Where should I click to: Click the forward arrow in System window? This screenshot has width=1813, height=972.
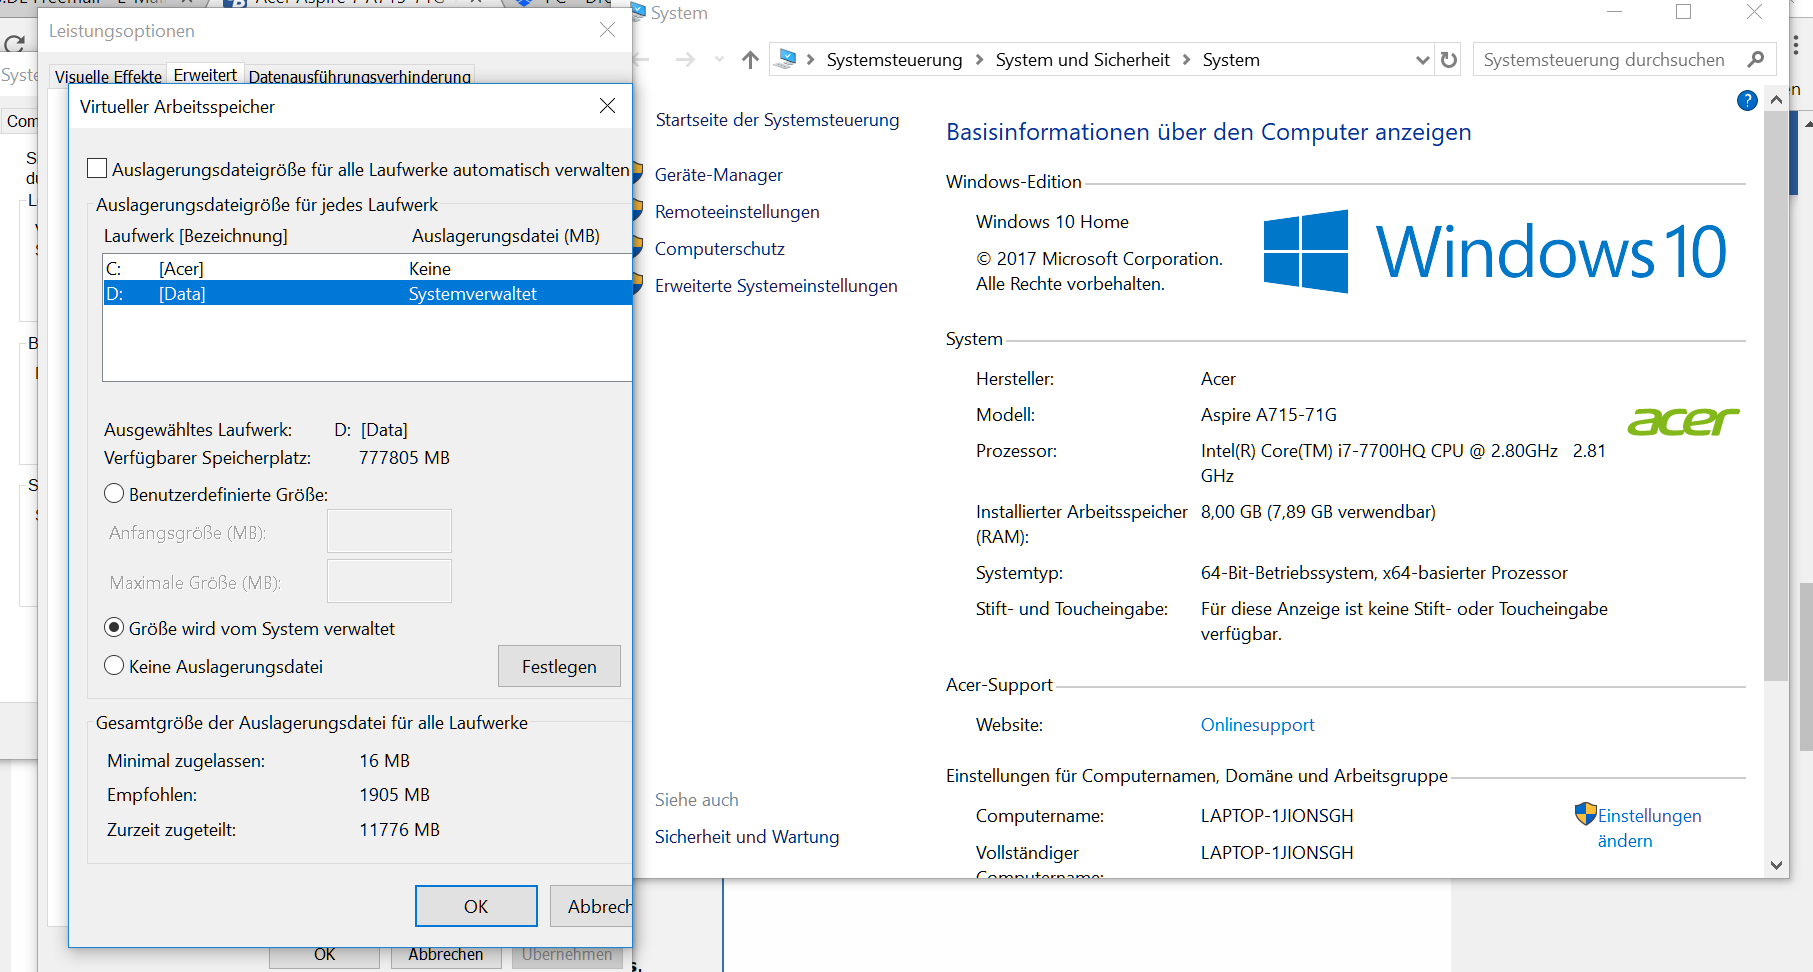[685, 60]
